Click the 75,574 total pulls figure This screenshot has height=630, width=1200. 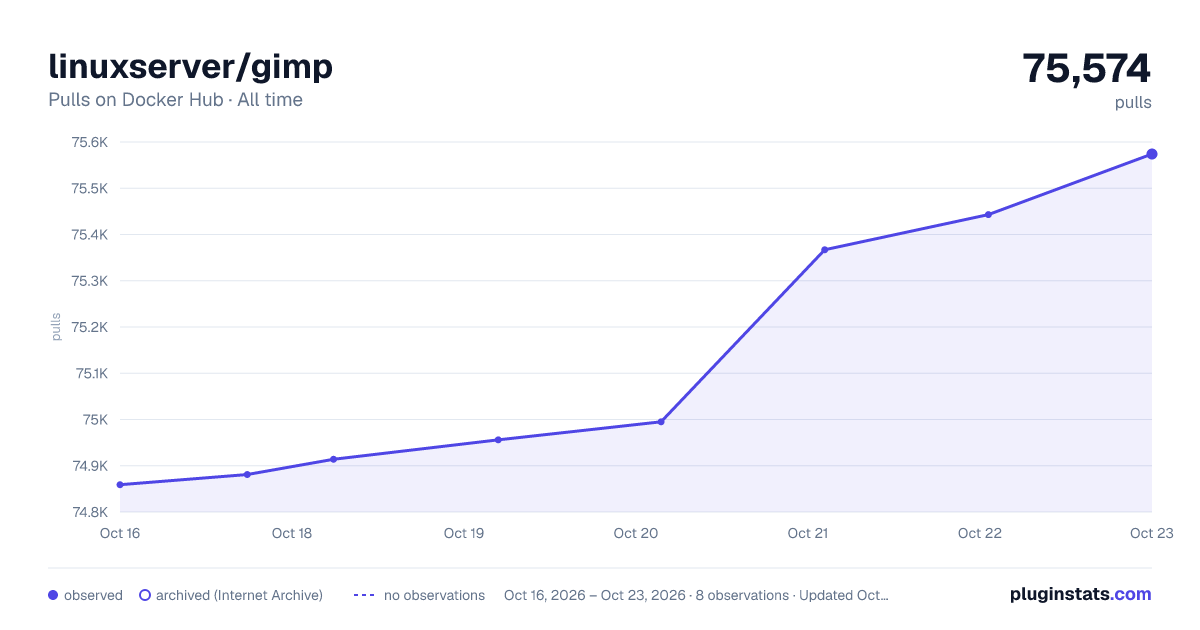pos(1087,69)
